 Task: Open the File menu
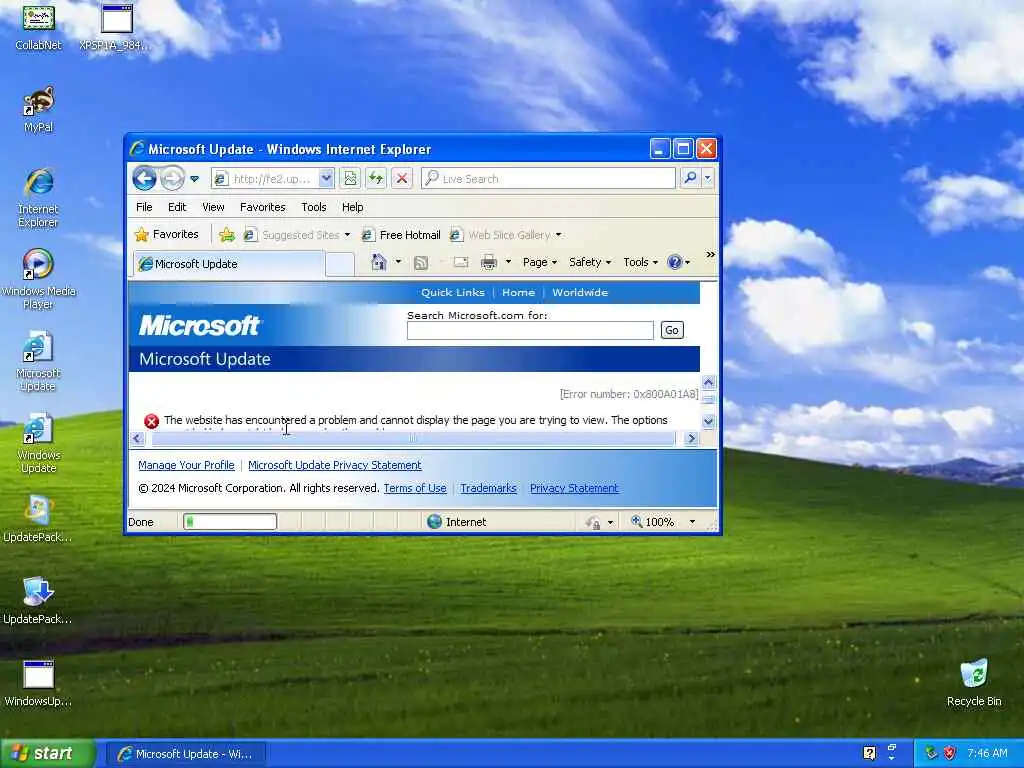coord(144,207)
